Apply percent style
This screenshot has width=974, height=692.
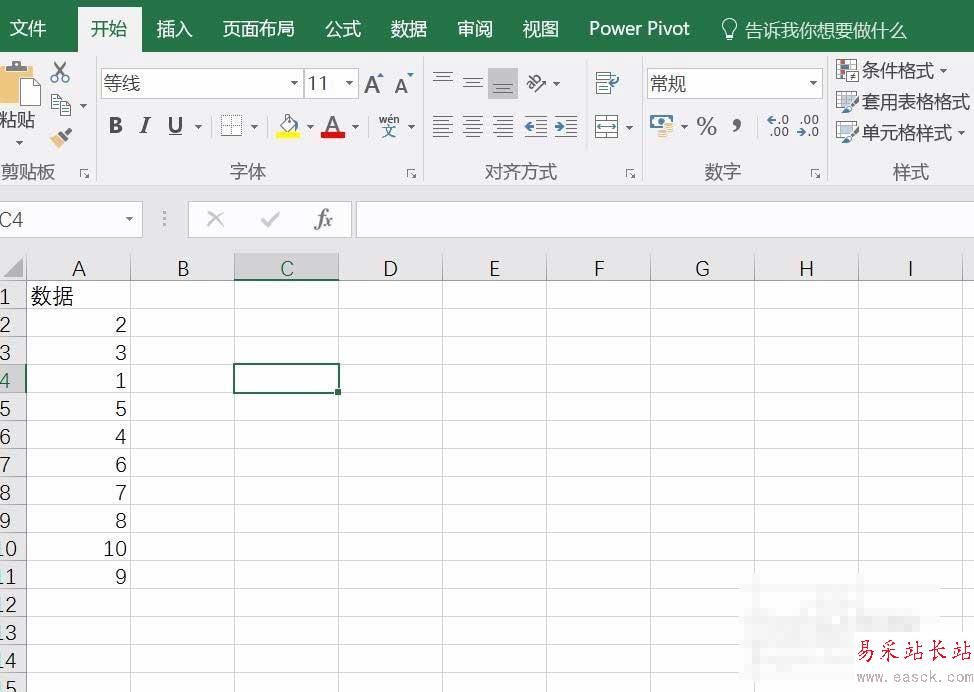click(x=707, y=127)
